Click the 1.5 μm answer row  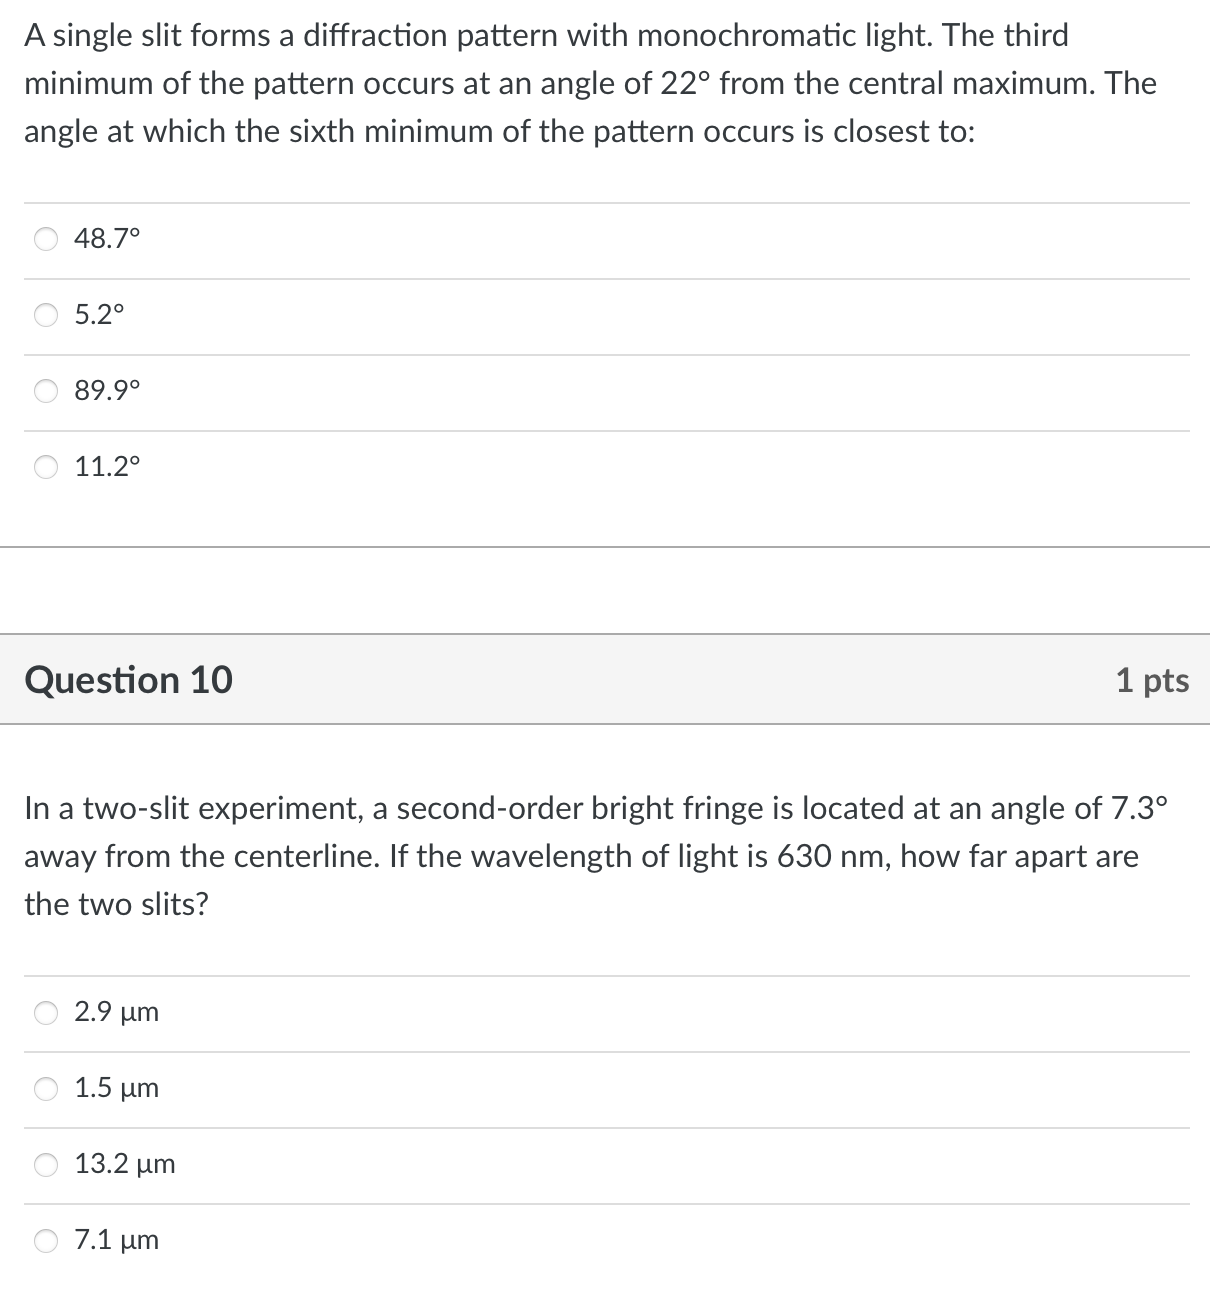pos(400,1089)
